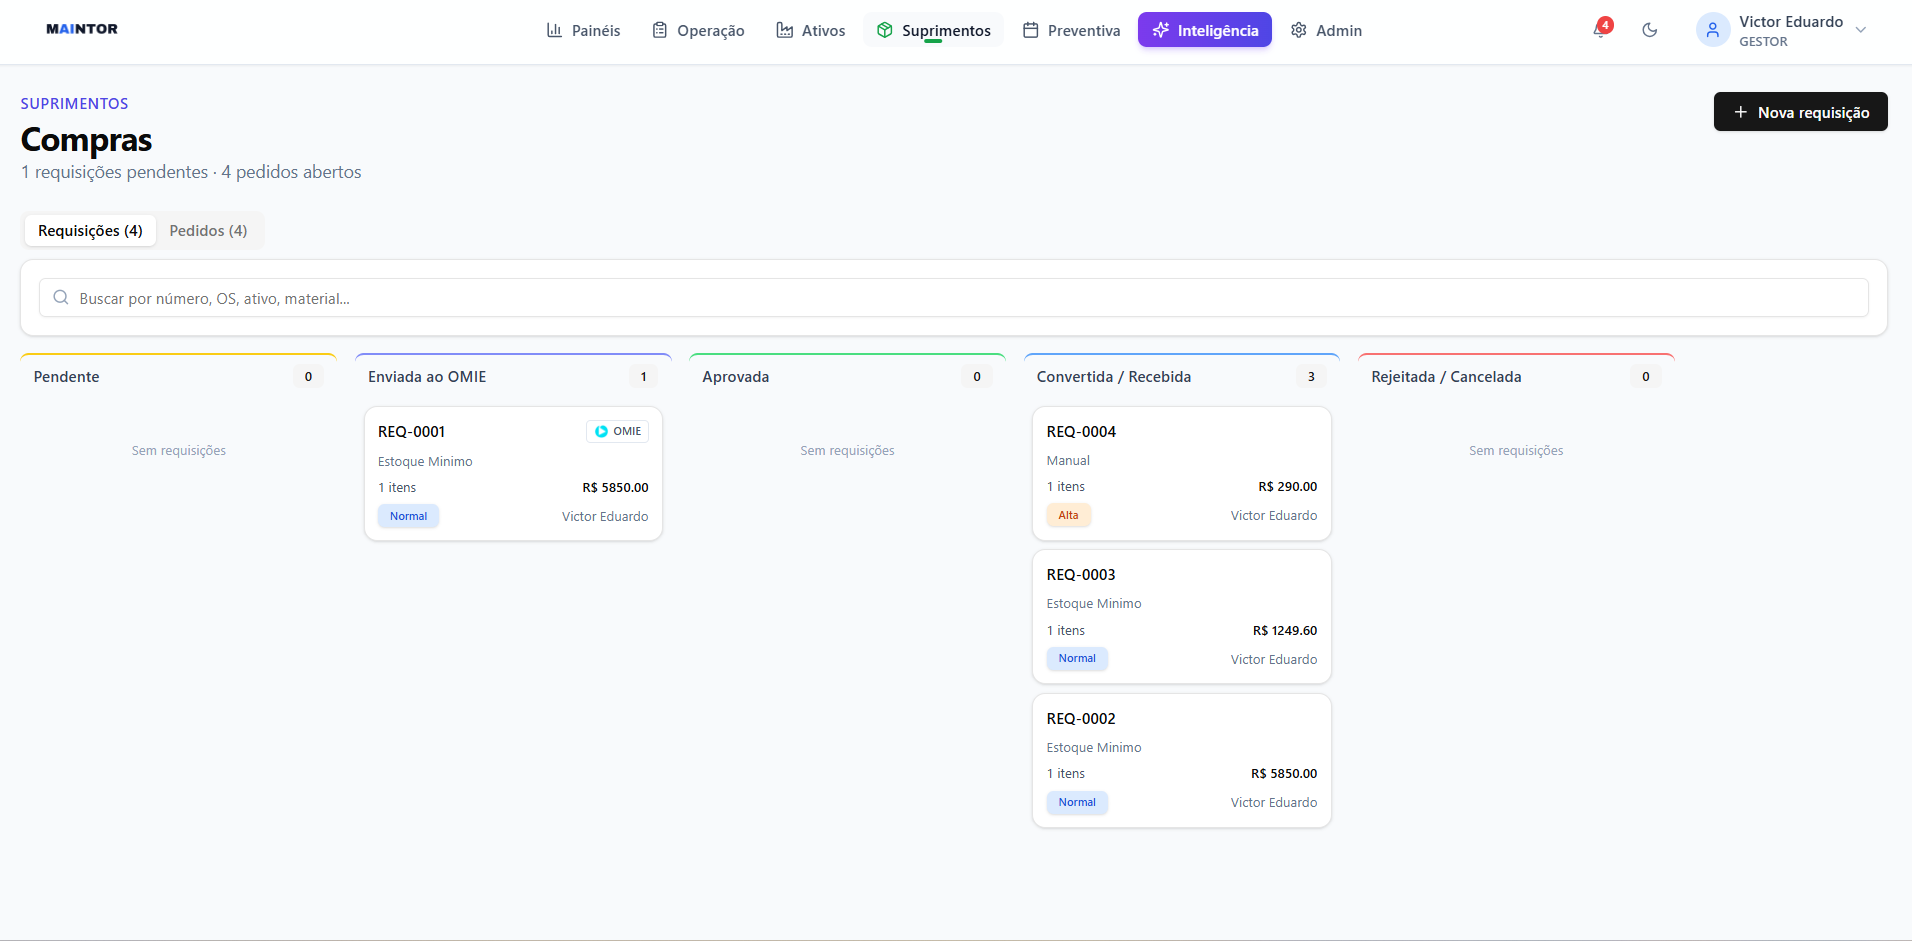Click the R$ 290.00 value
This screenshot has height=941, width=1912.
(1287, 487)
